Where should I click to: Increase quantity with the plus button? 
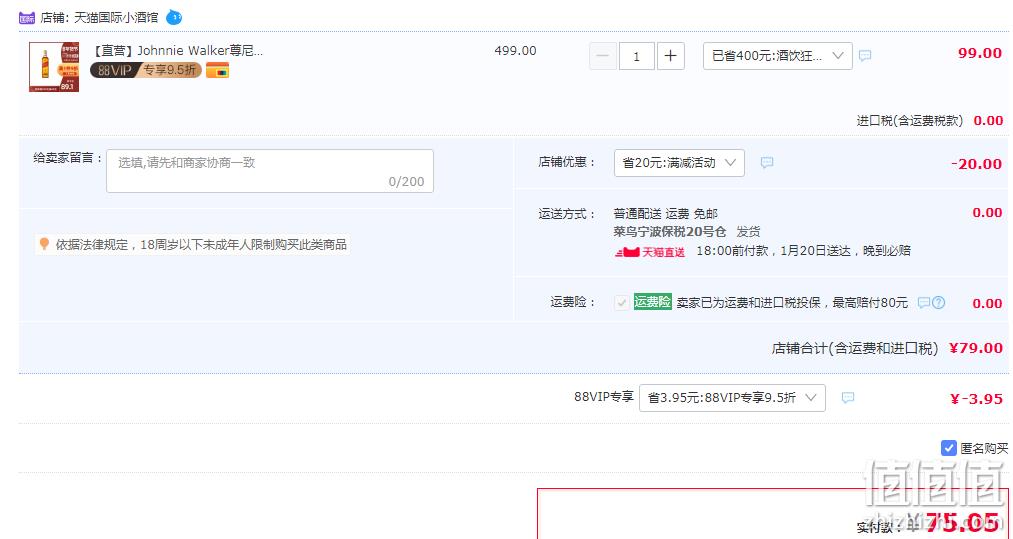(x=671, y=56)
